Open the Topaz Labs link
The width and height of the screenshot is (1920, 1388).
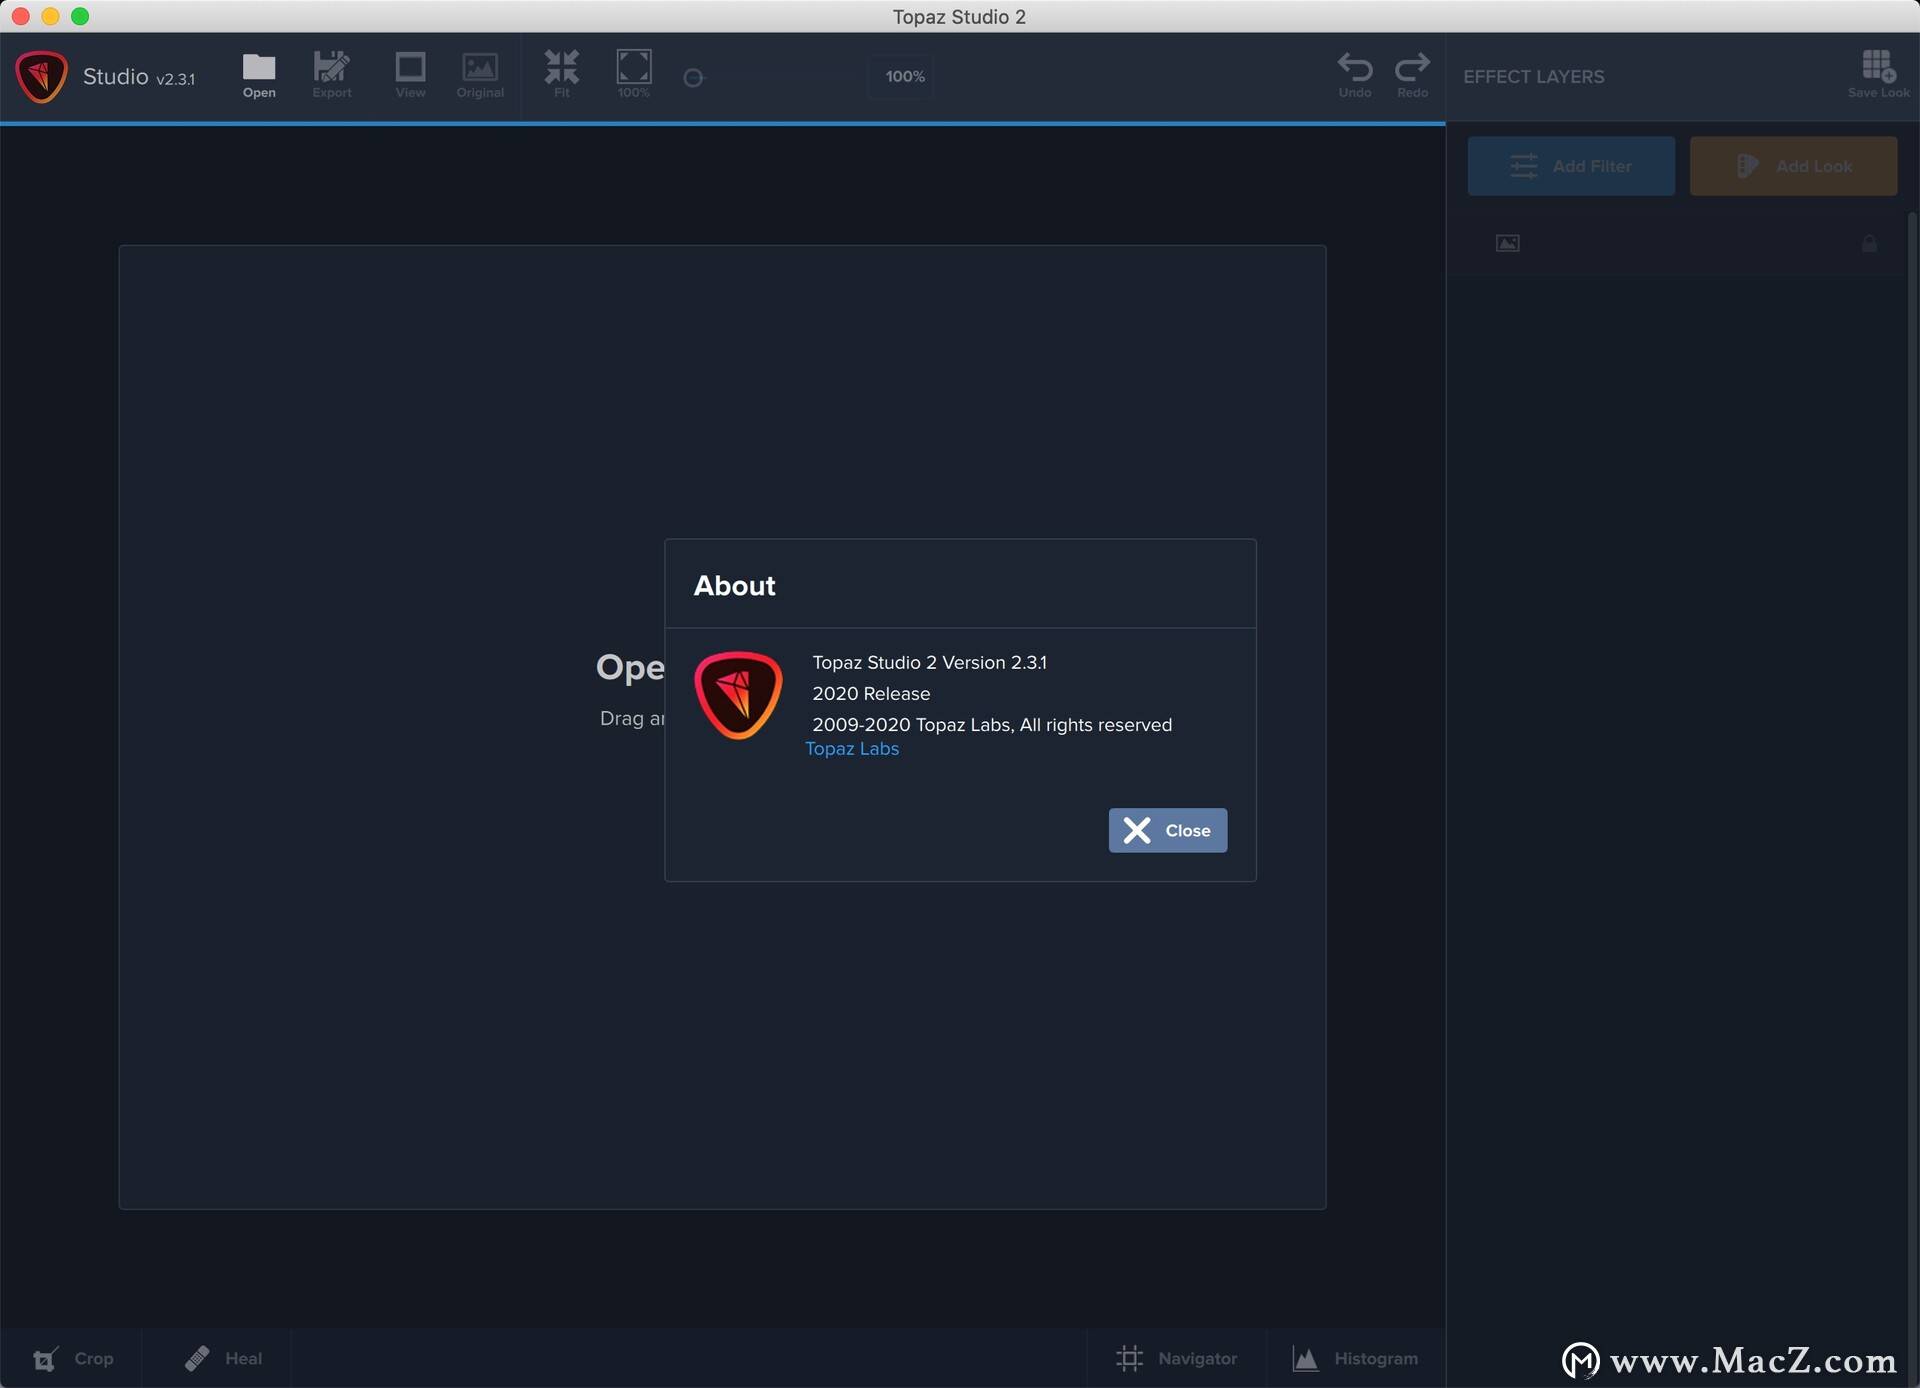(x=852, y=749)
